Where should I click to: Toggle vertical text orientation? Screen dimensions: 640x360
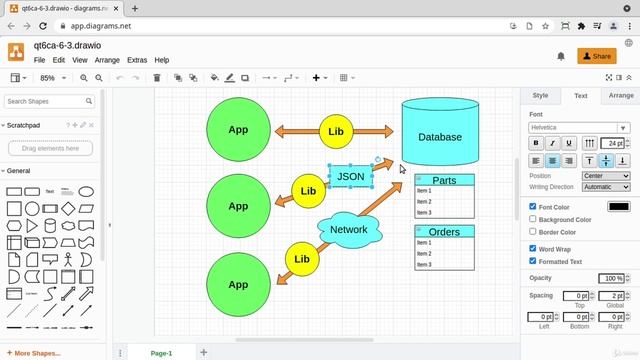coord(589,143)
